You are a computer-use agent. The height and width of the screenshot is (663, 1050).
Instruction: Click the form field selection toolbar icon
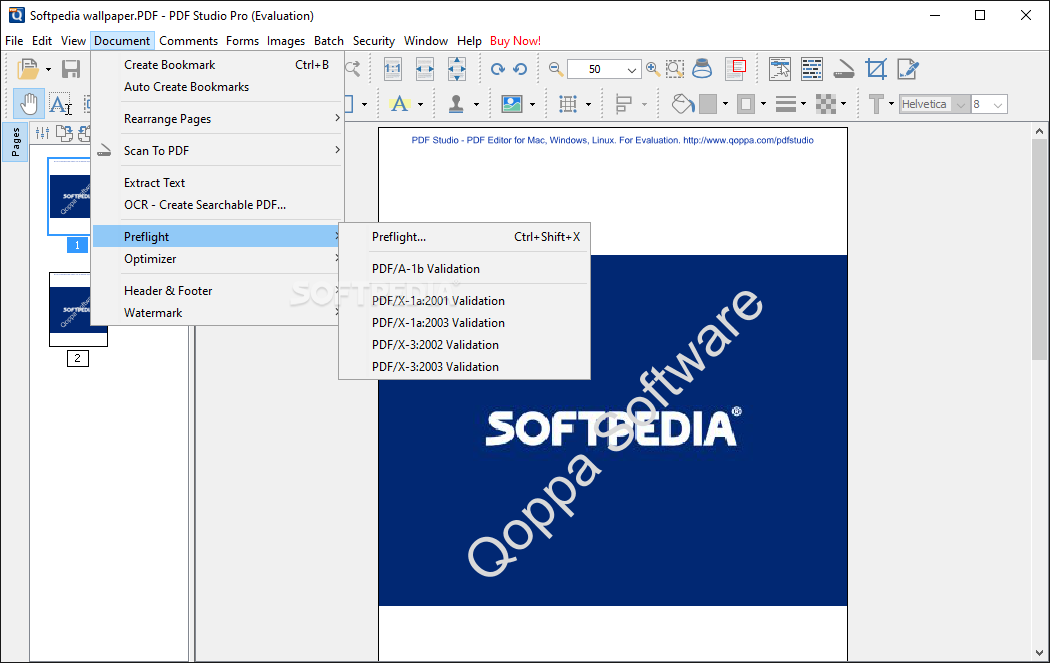tap(779, 68)
